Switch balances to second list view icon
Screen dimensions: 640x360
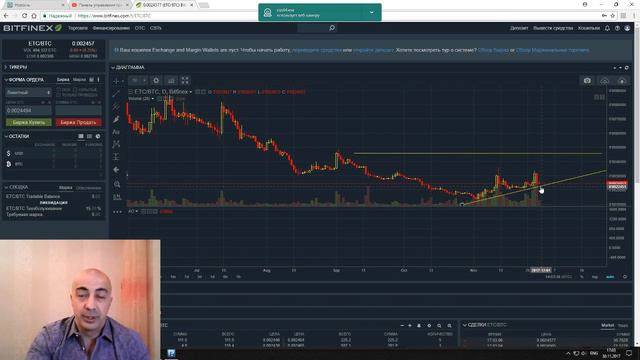89,136
